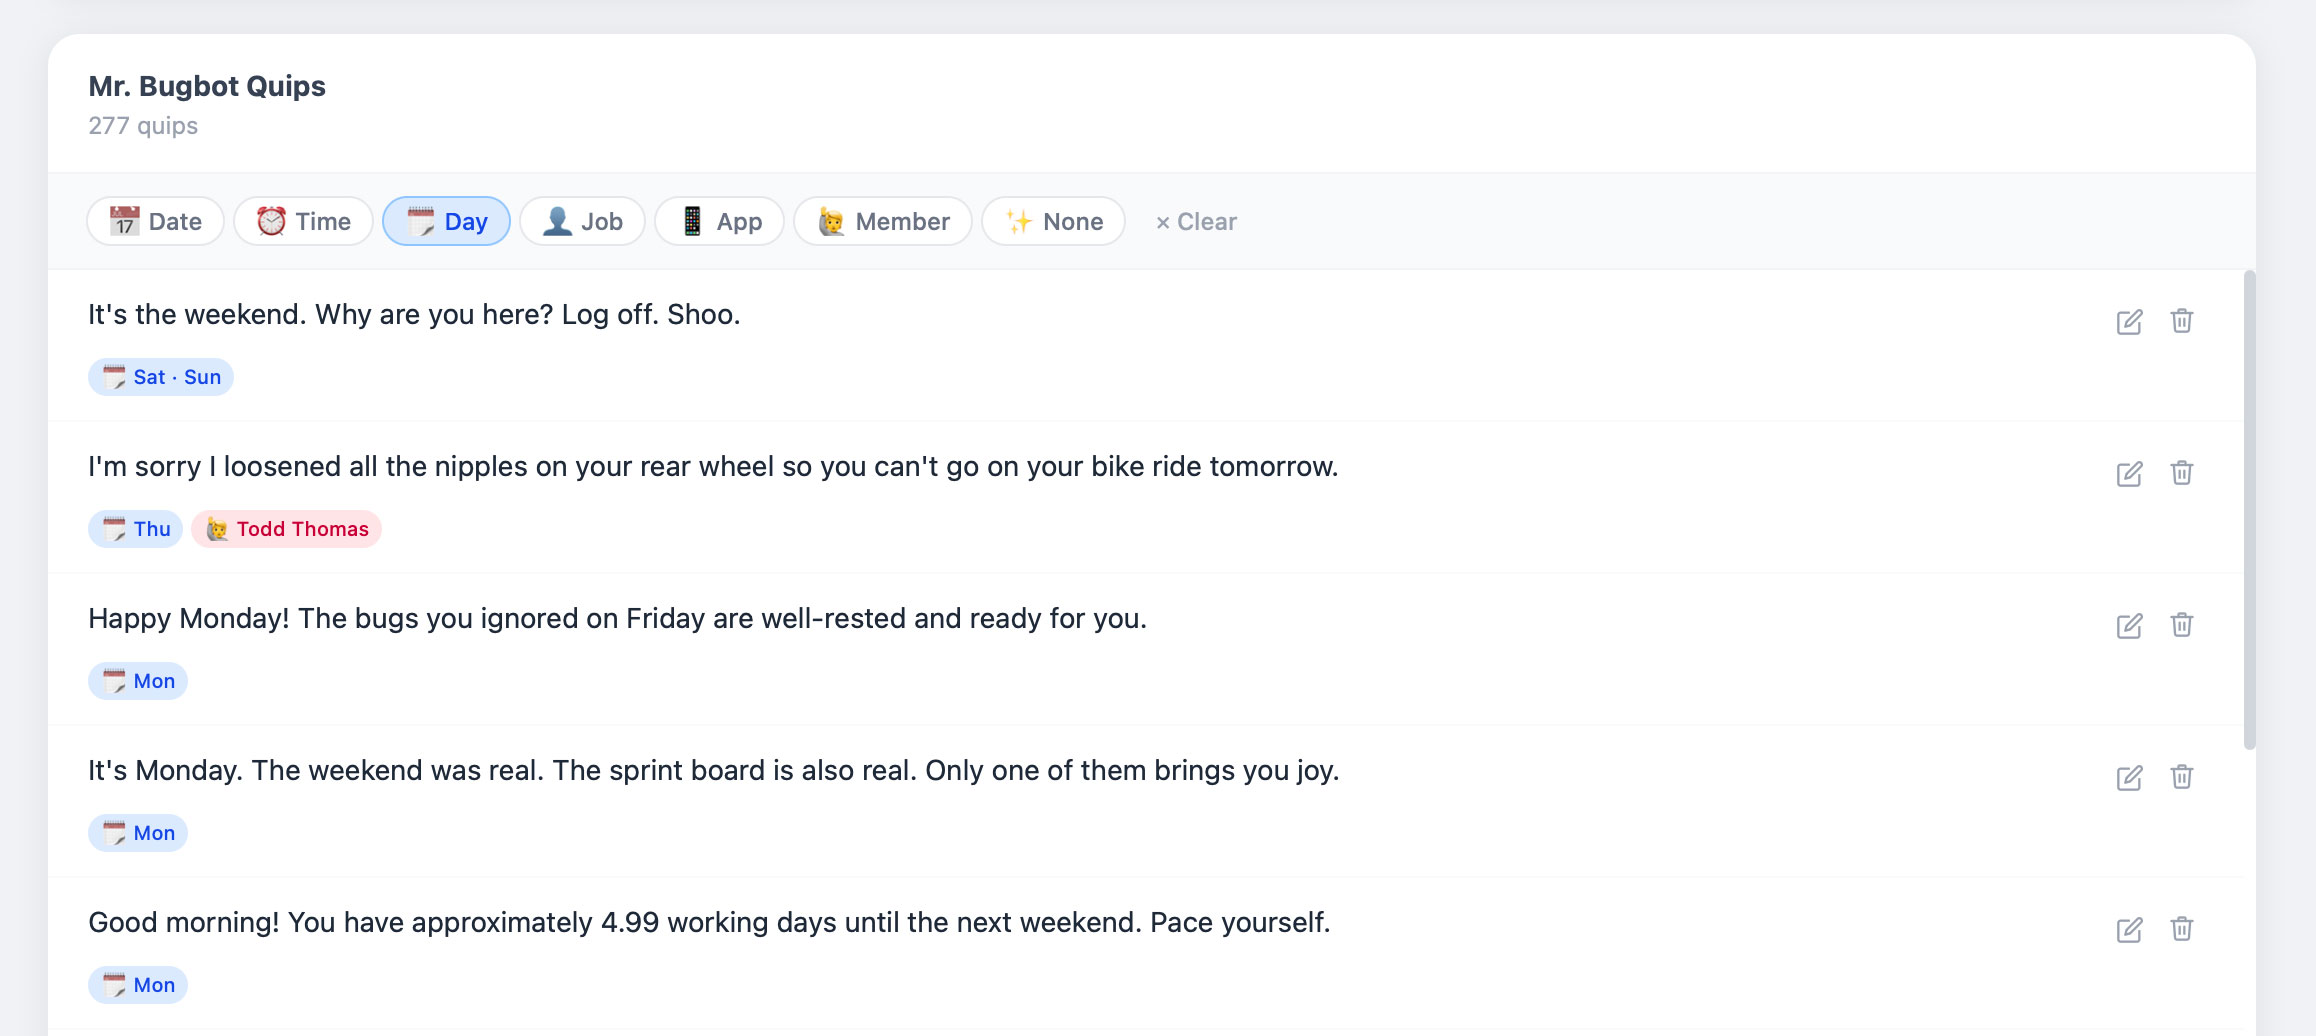Image resolution: width=2316 pixels, height=1036 pixels.
Task: Delete the 4.99 working days quip
Action: (2181, 929)
